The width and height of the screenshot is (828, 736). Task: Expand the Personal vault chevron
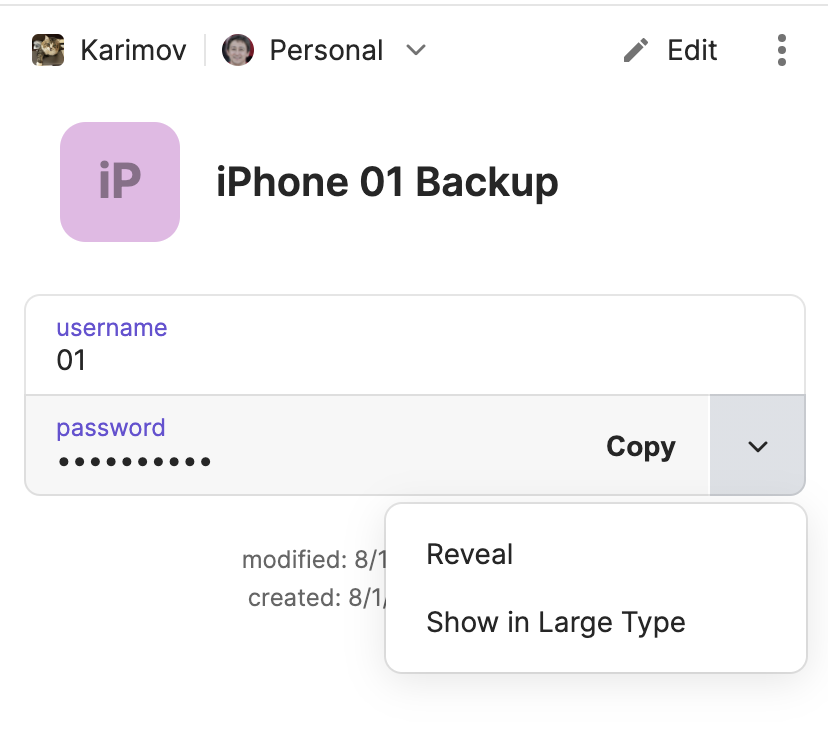pyautogui.click(x=417, y=50)
